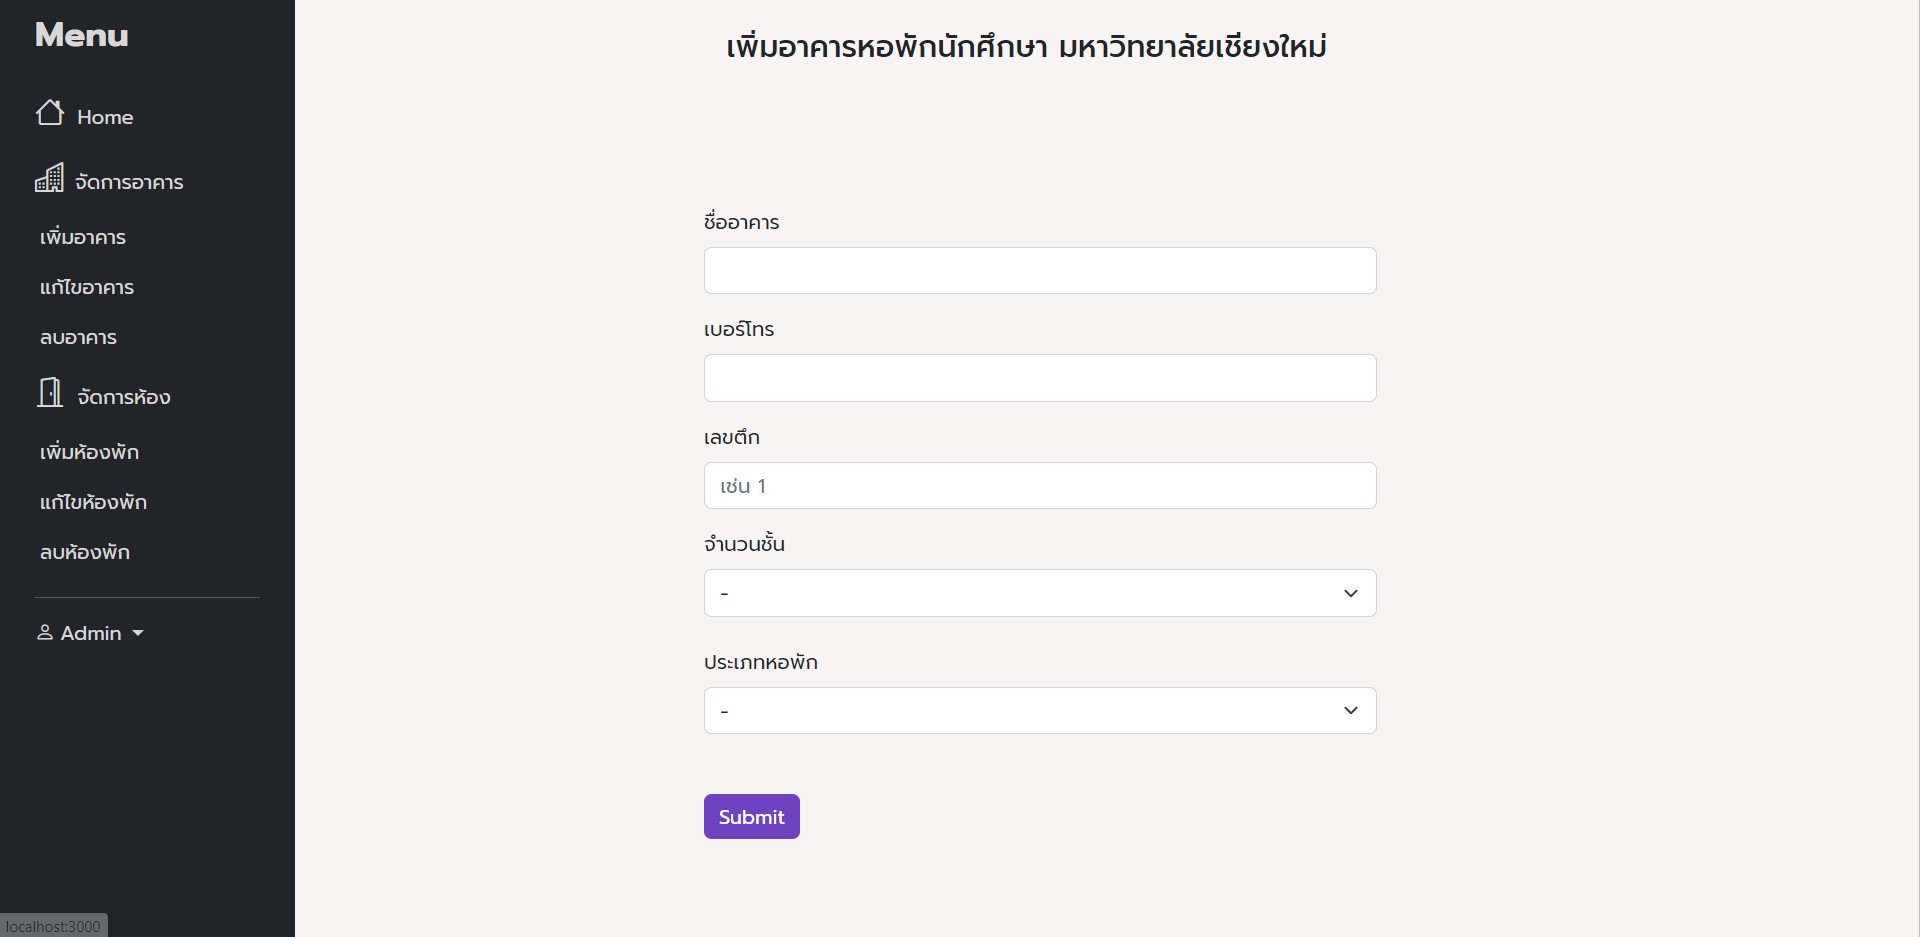1920x937 pixels.
Task: Click the chevron on the ประเภทหอพัก selector
Action: click(1351, 710)
